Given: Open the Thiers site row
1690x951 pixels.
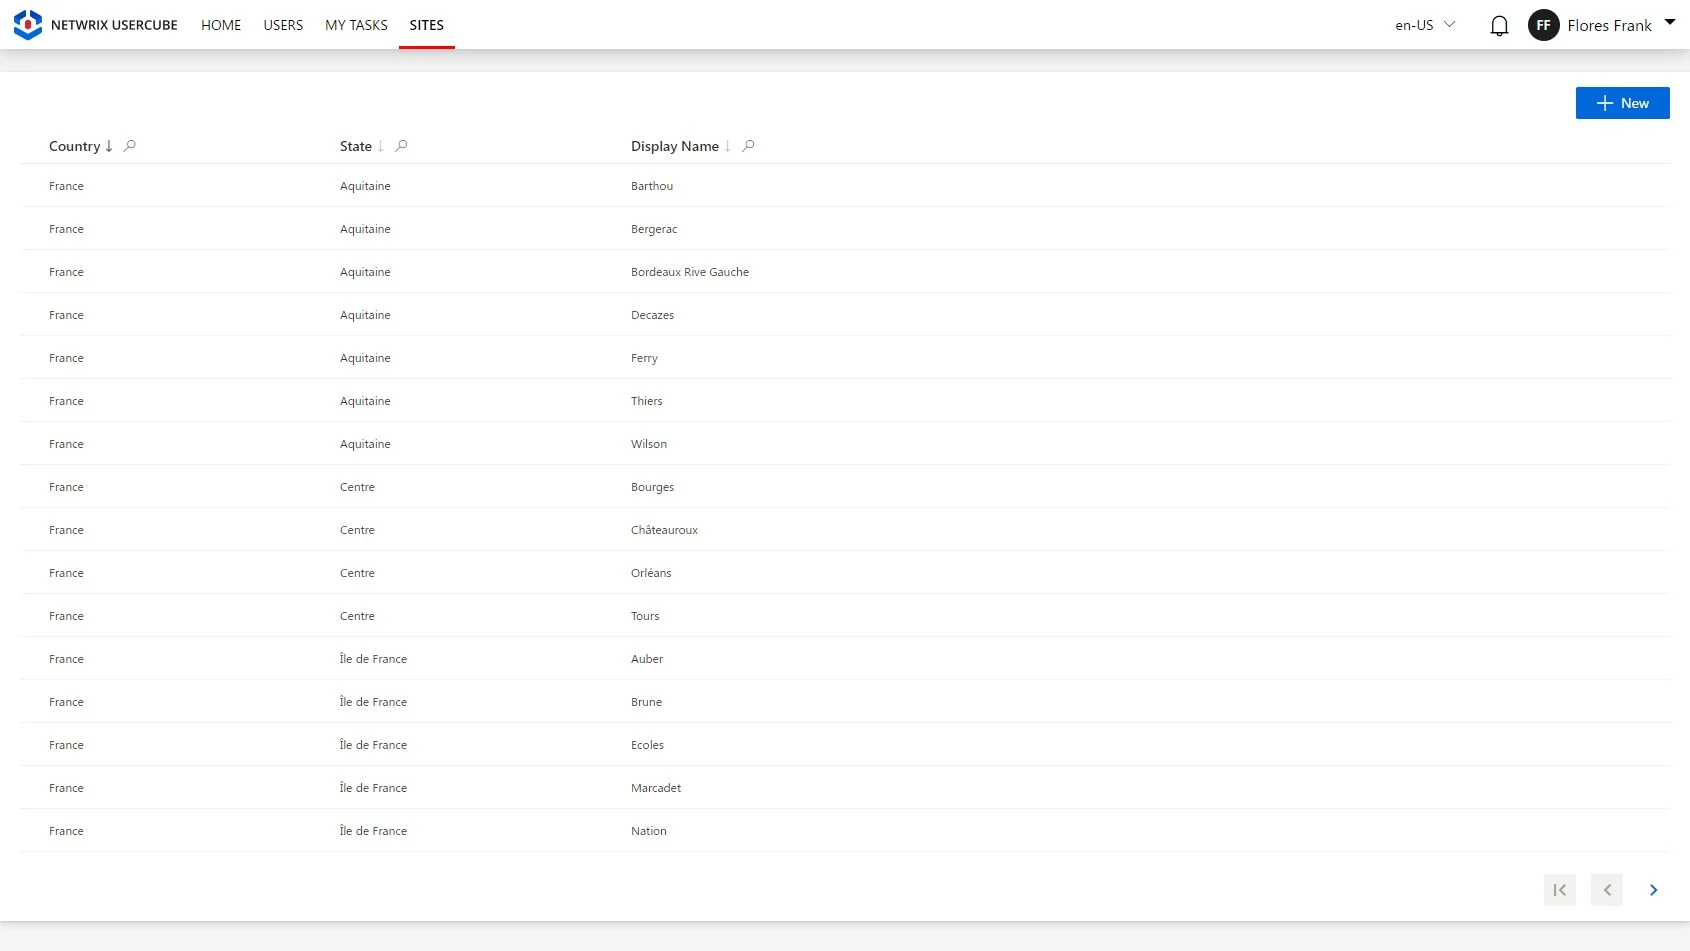Looking at the screenshot, I should [x=845, y=401].
